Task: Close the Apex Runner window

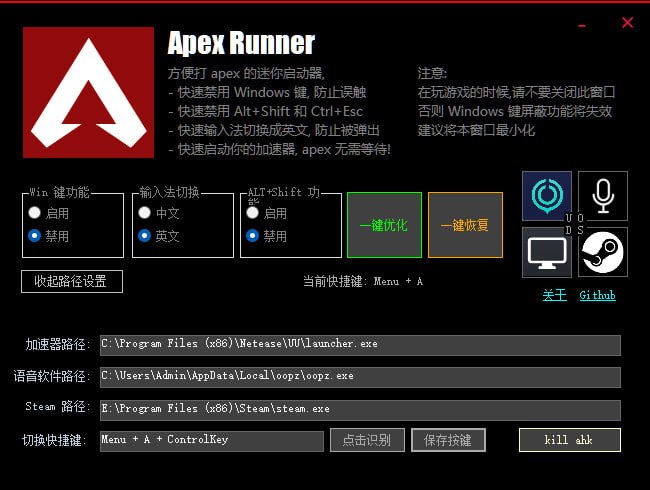Action: pos(628,22)
